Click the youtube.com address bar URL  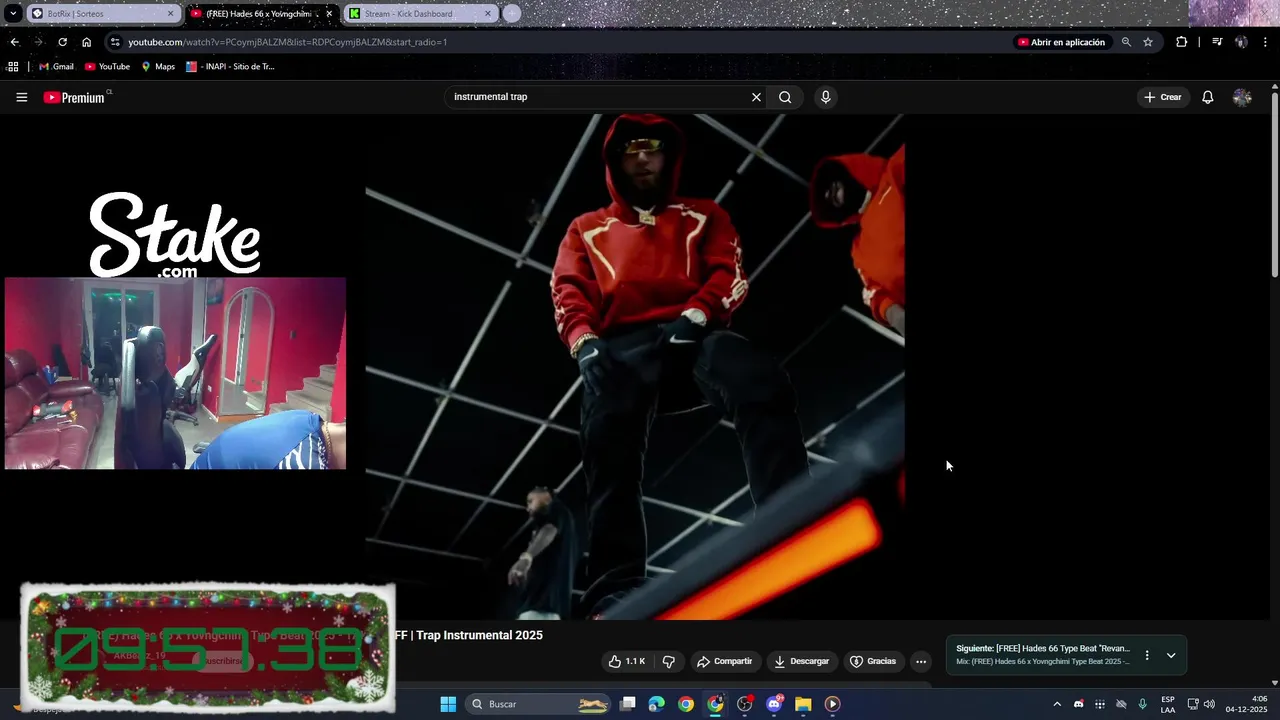287,42
